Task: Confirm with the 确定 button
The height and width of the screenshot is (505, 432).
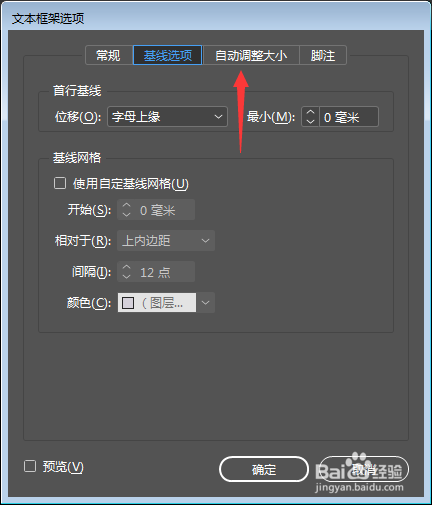Action: pos(264,469)
